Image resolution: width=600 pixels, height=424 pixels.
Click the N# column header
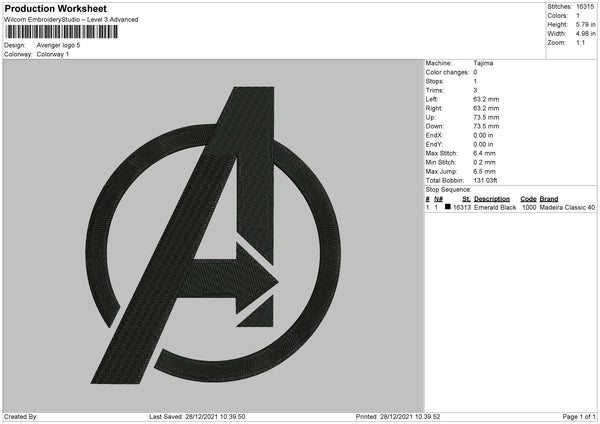tap(439, 199)
